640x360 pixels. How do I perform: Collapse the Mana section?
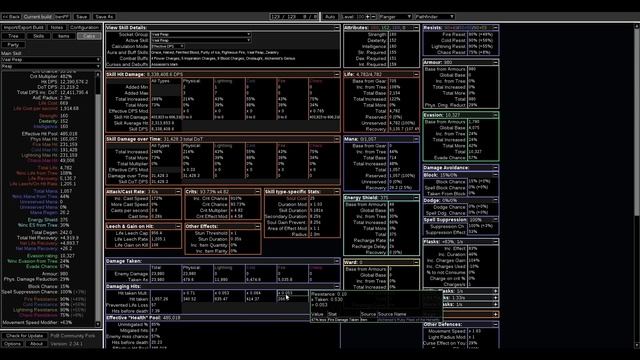tap(416, 139)
